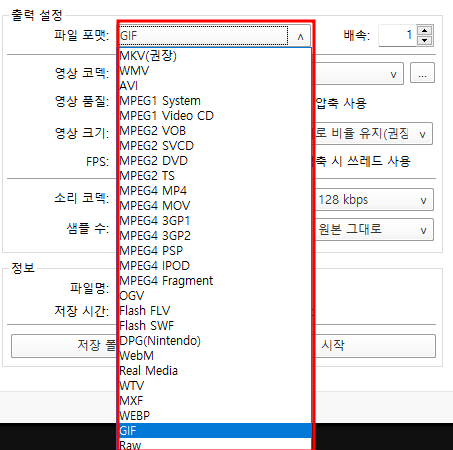Decrease 배속 value with down arrow
453x450 pixels.
pos(424,40)
